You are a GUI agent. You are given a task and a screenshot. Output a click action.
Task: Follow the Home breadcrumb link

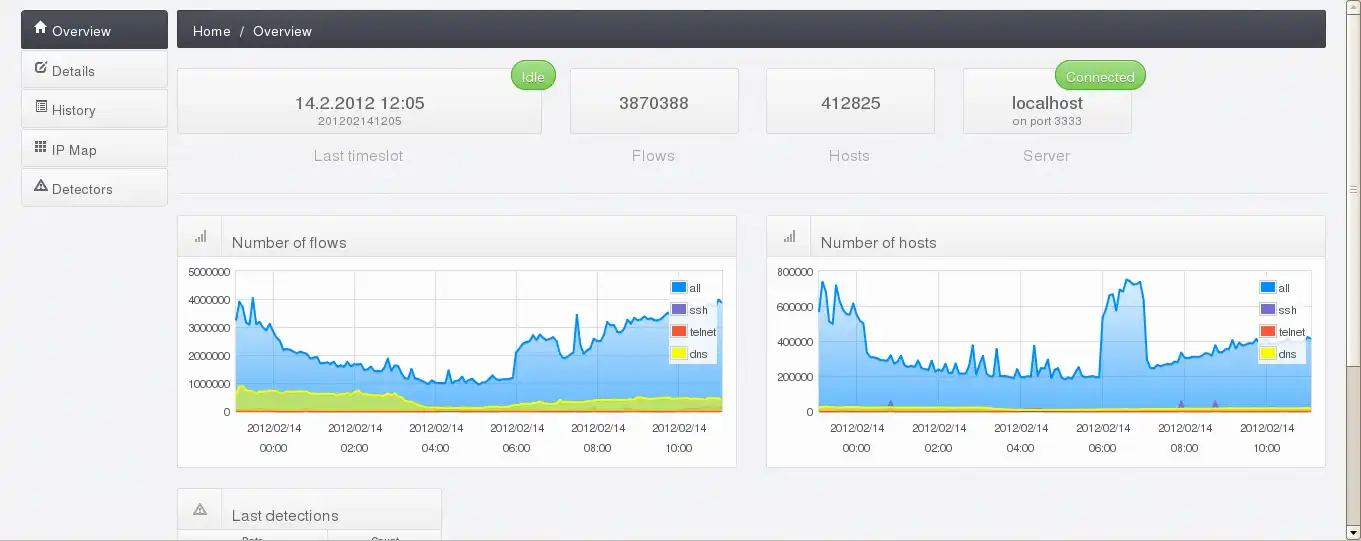coord(212,31)
